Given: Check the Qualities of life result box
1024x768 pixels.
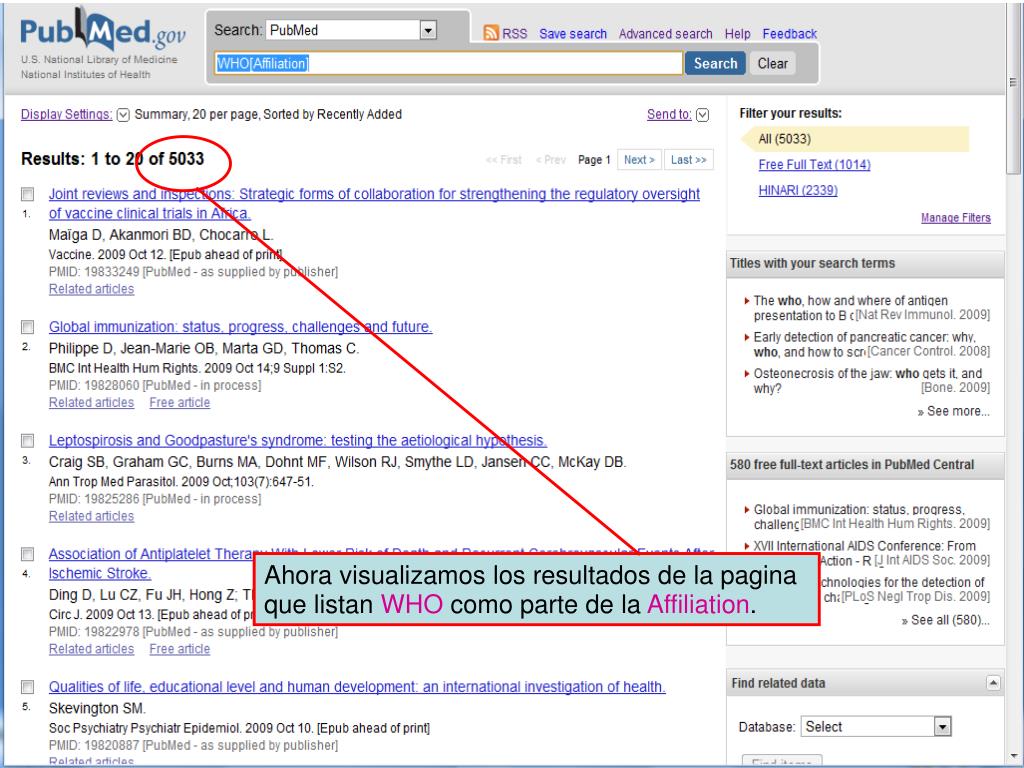Looking at the screenshot, I should (x=27, y=687).
